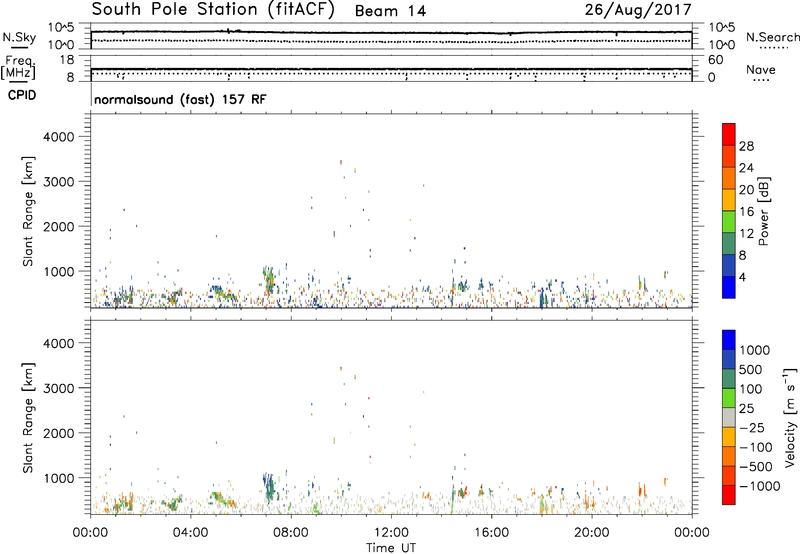The image size is (800, 554).
Task: Click '3000' tick on power panel range axis
Action: (x=59, y=182)
